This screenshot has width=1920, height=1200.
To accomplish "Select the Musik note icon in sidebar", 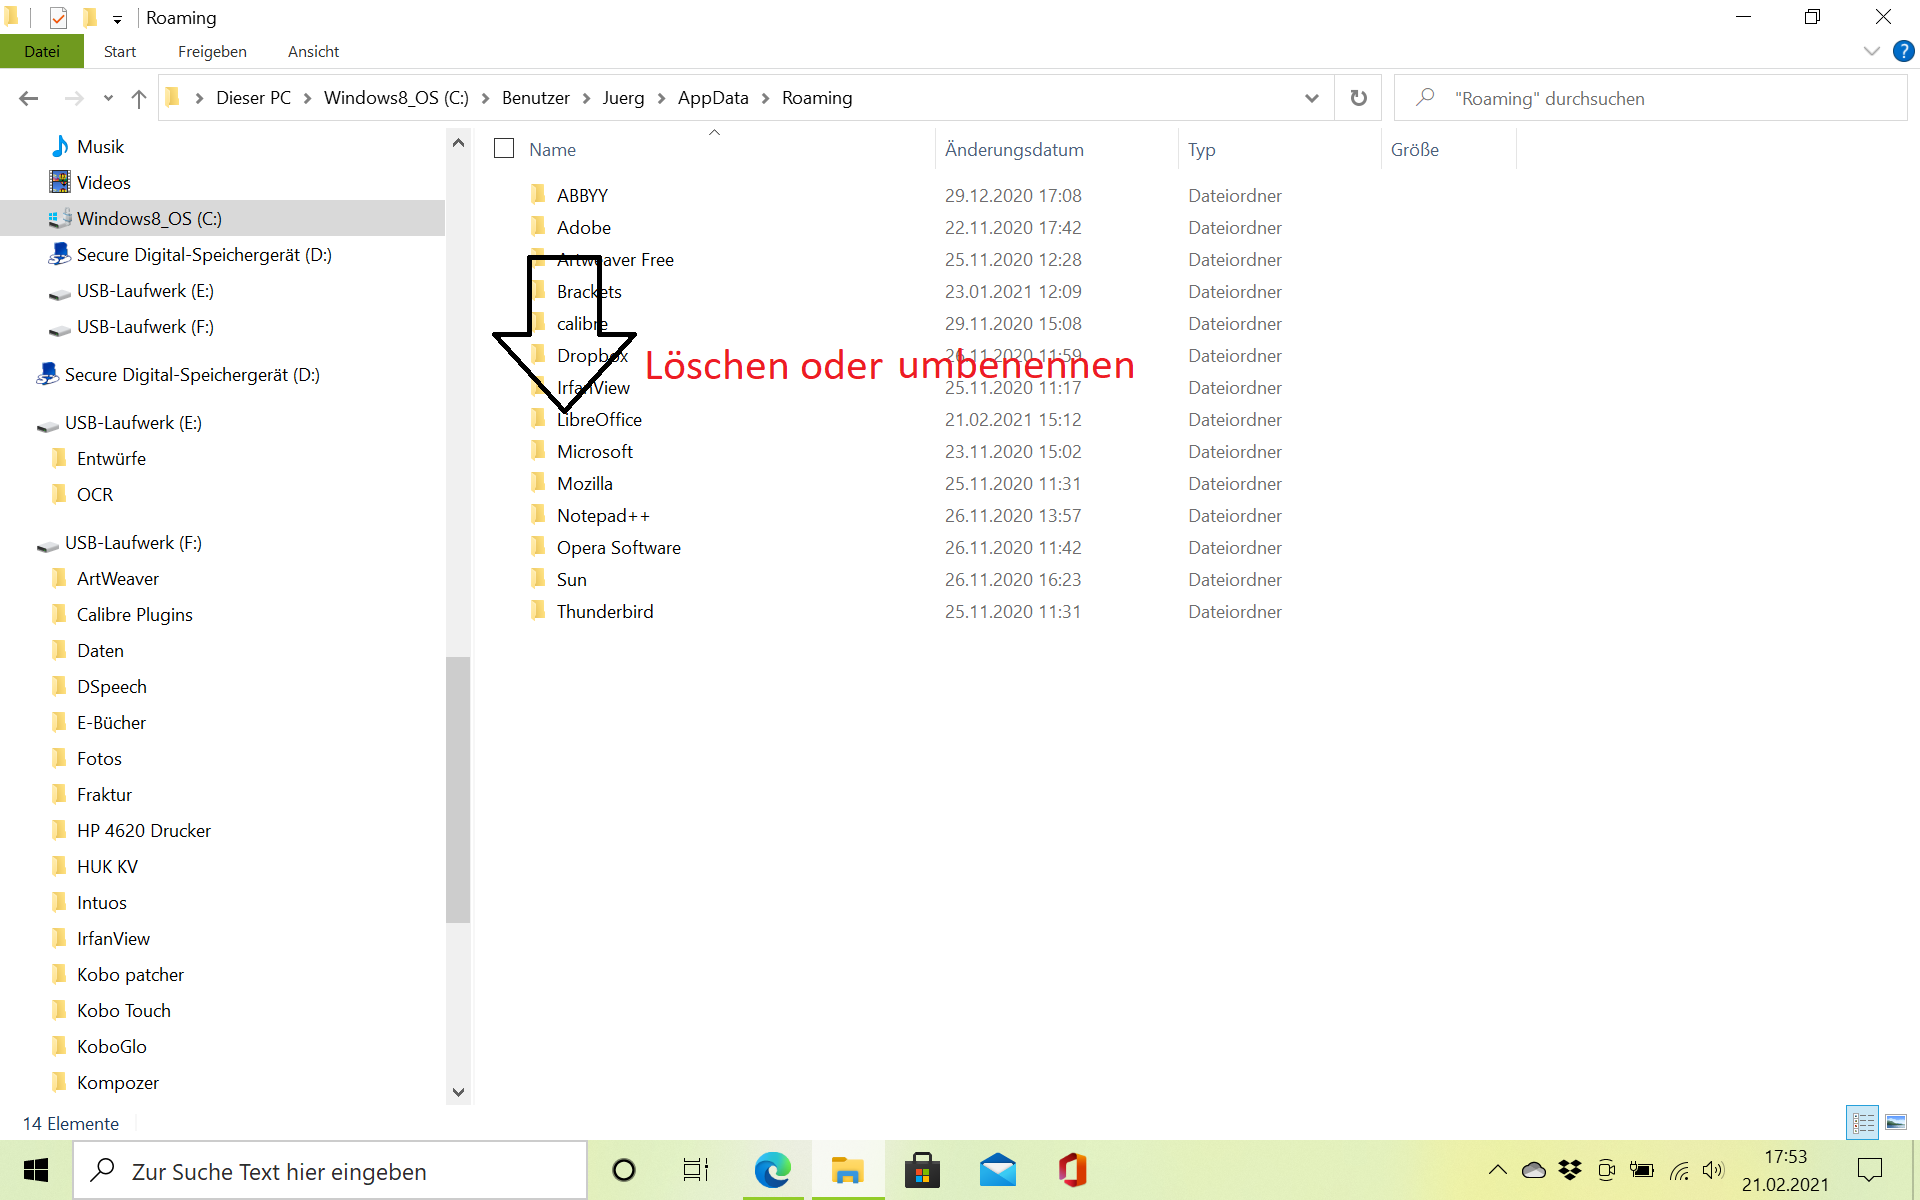I will coord(60,146).
